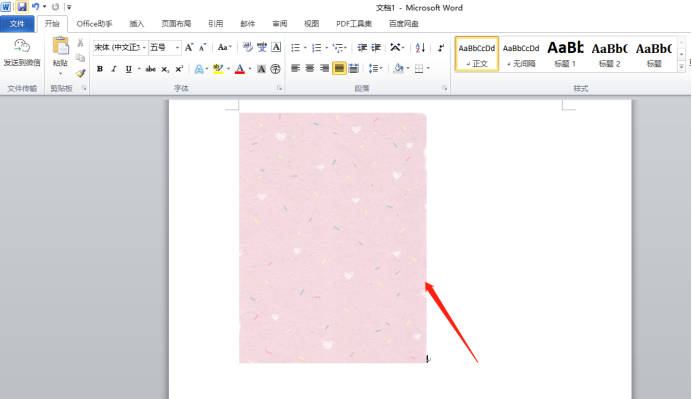Open the 邮件 ribbon tab
This screenshot has height=399, width=692.
(x=248, y=23)
